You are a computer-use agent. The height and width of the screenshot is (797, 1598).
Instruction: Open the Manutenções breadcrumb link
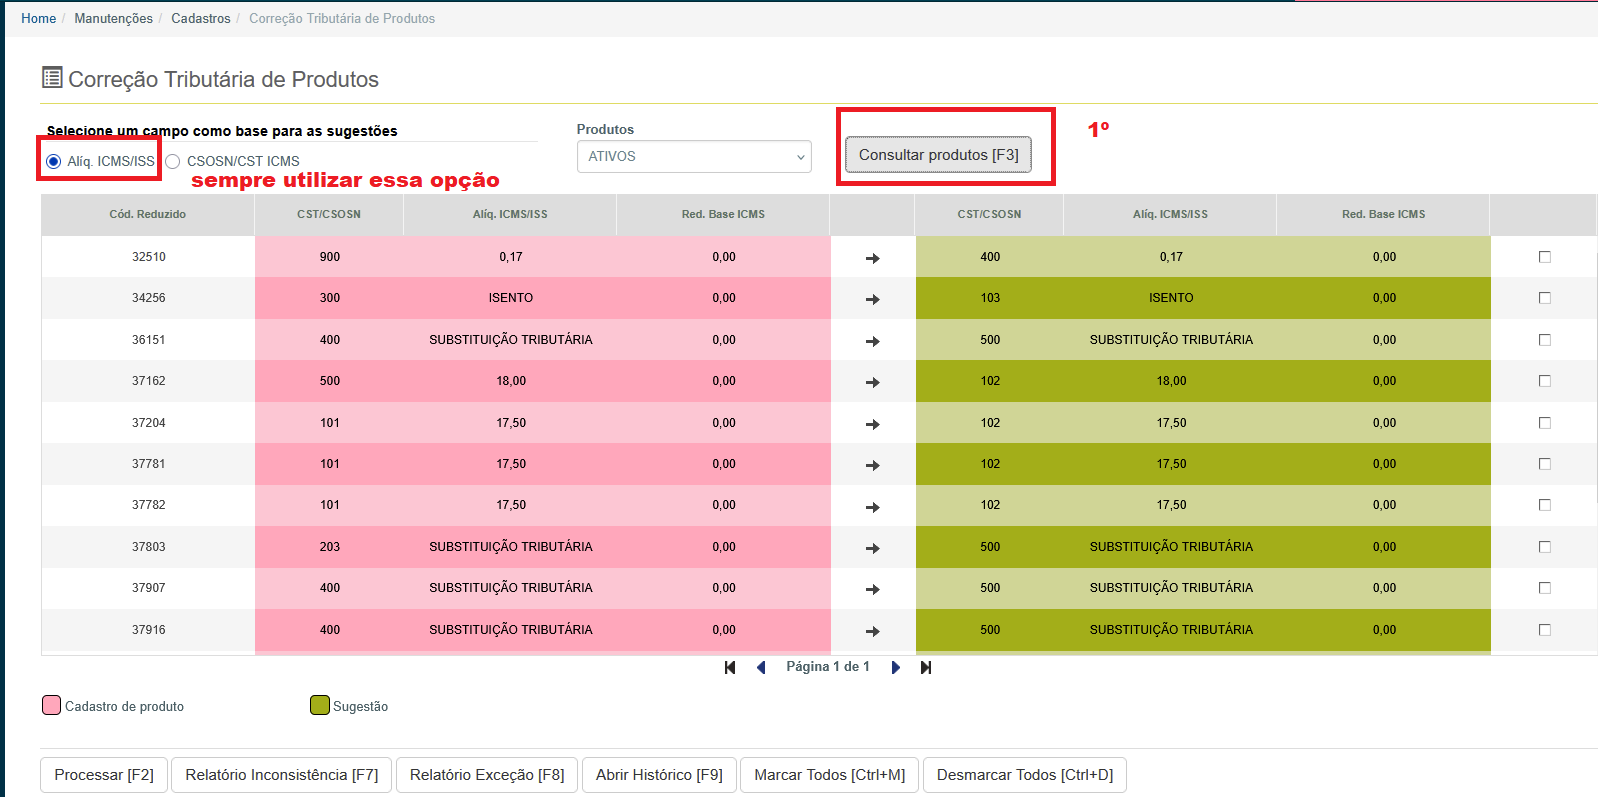coord(113,18)
